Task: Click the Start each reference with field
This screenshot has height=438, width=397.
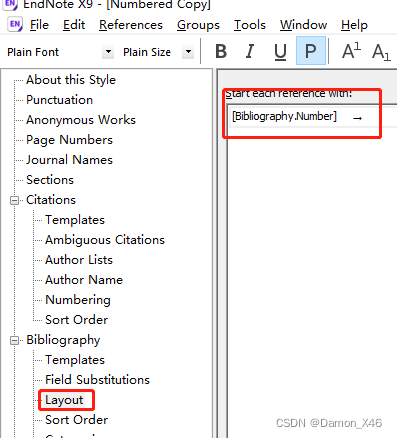Action: 313,117
